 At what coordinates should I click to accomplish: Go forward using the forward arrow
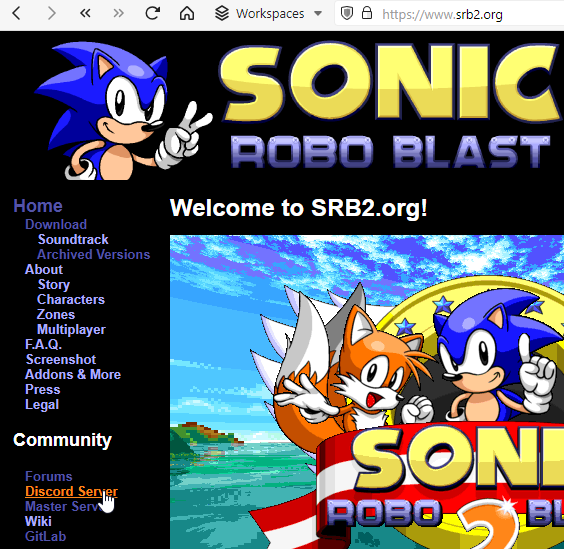[52, 14]
